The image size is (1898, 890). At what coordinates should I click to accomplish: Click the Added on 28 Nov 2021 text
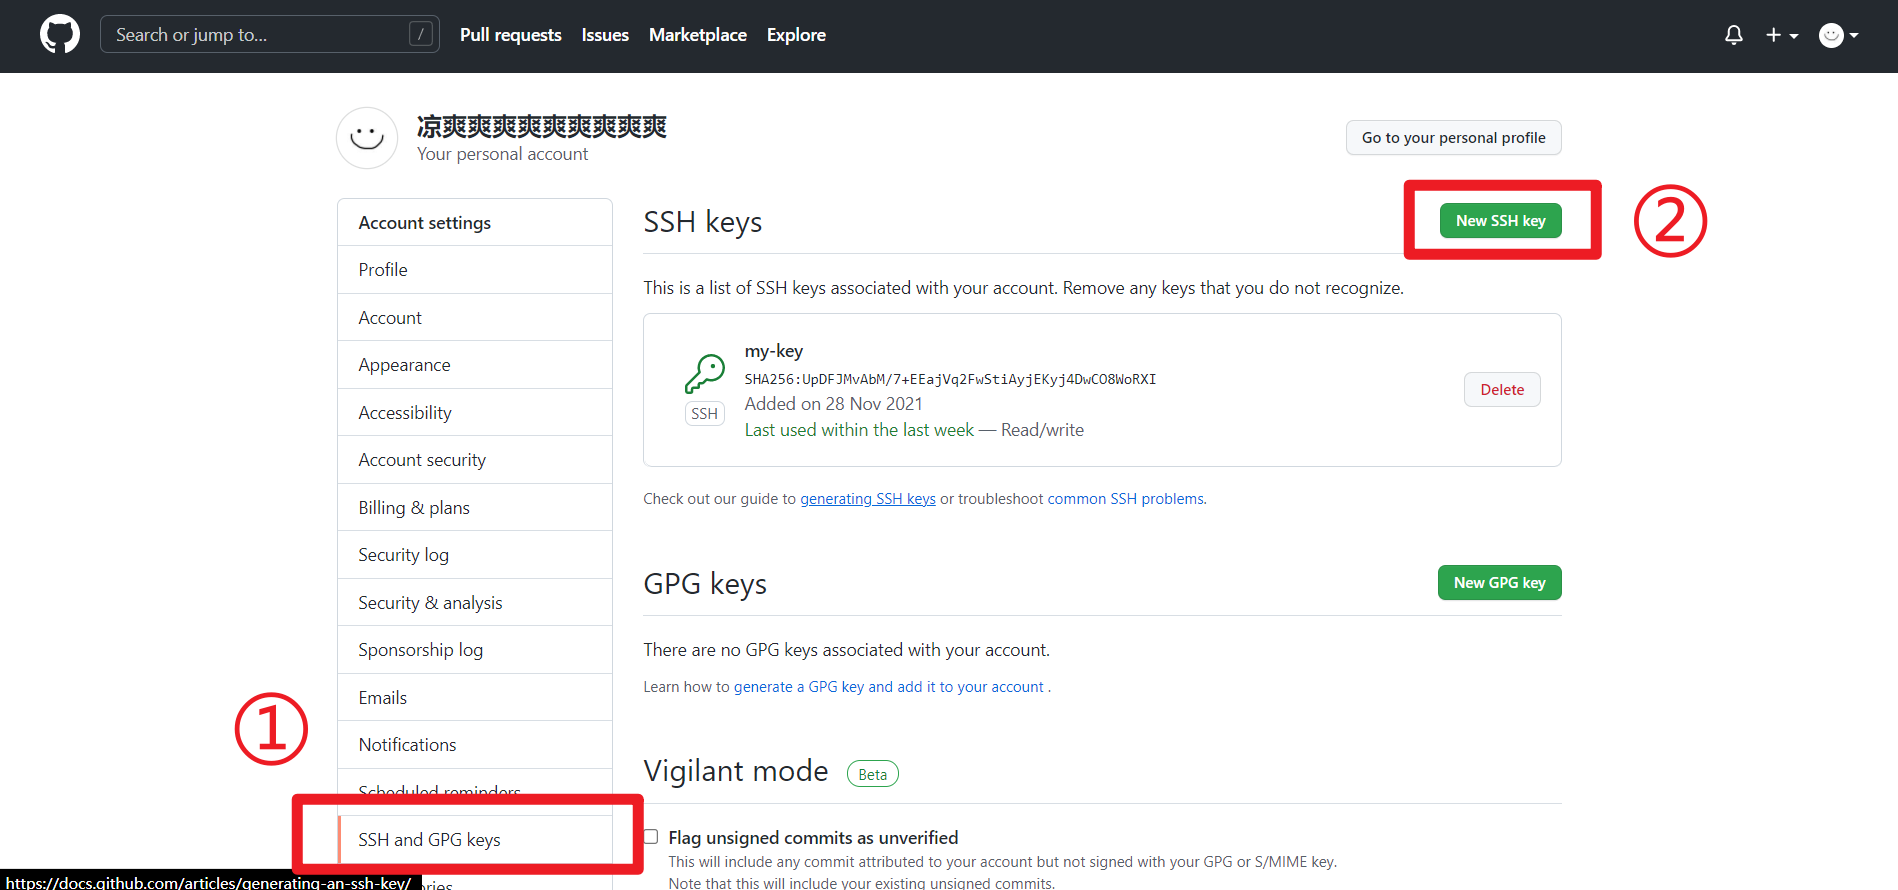coord(834,404)
